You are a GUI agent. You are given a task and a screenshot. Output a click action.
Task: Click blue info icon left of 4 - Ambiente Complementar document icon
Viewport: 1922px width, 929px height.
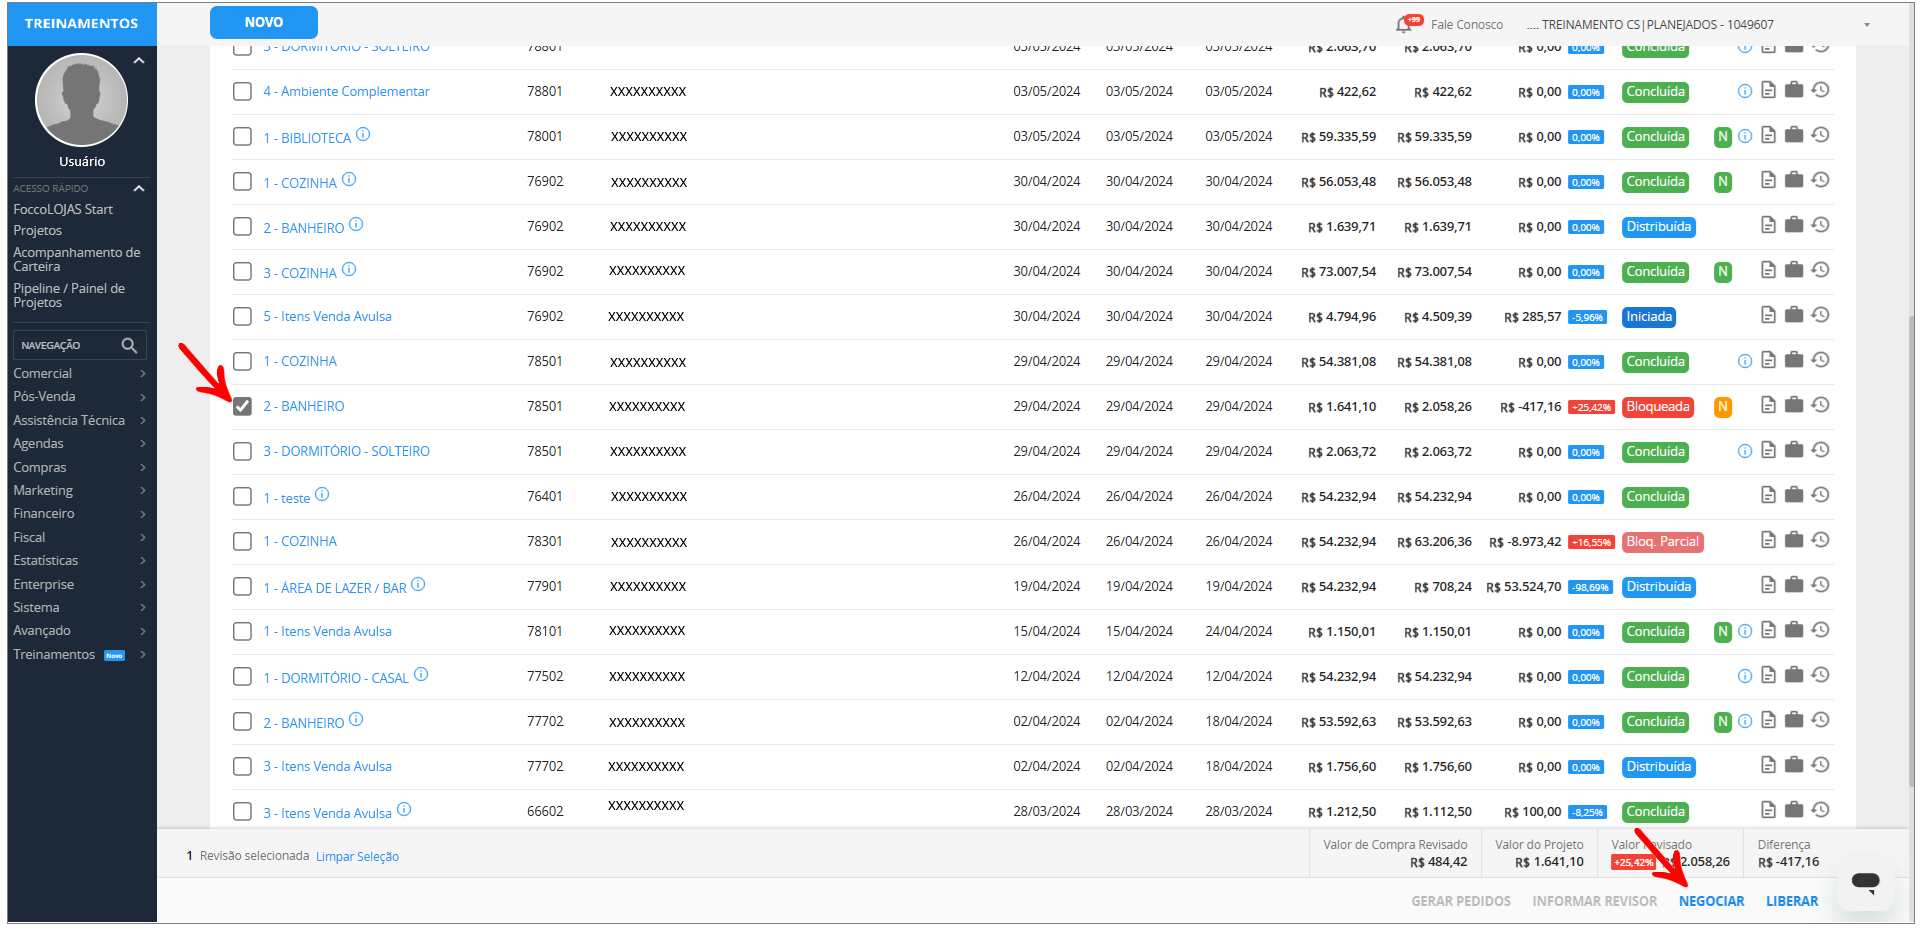tap(1745, 91)
